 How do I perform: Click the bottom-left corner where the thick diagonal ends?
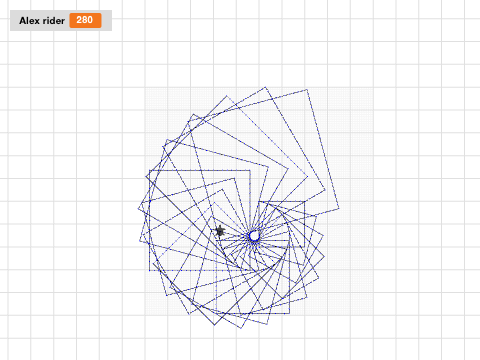[214, 325]
